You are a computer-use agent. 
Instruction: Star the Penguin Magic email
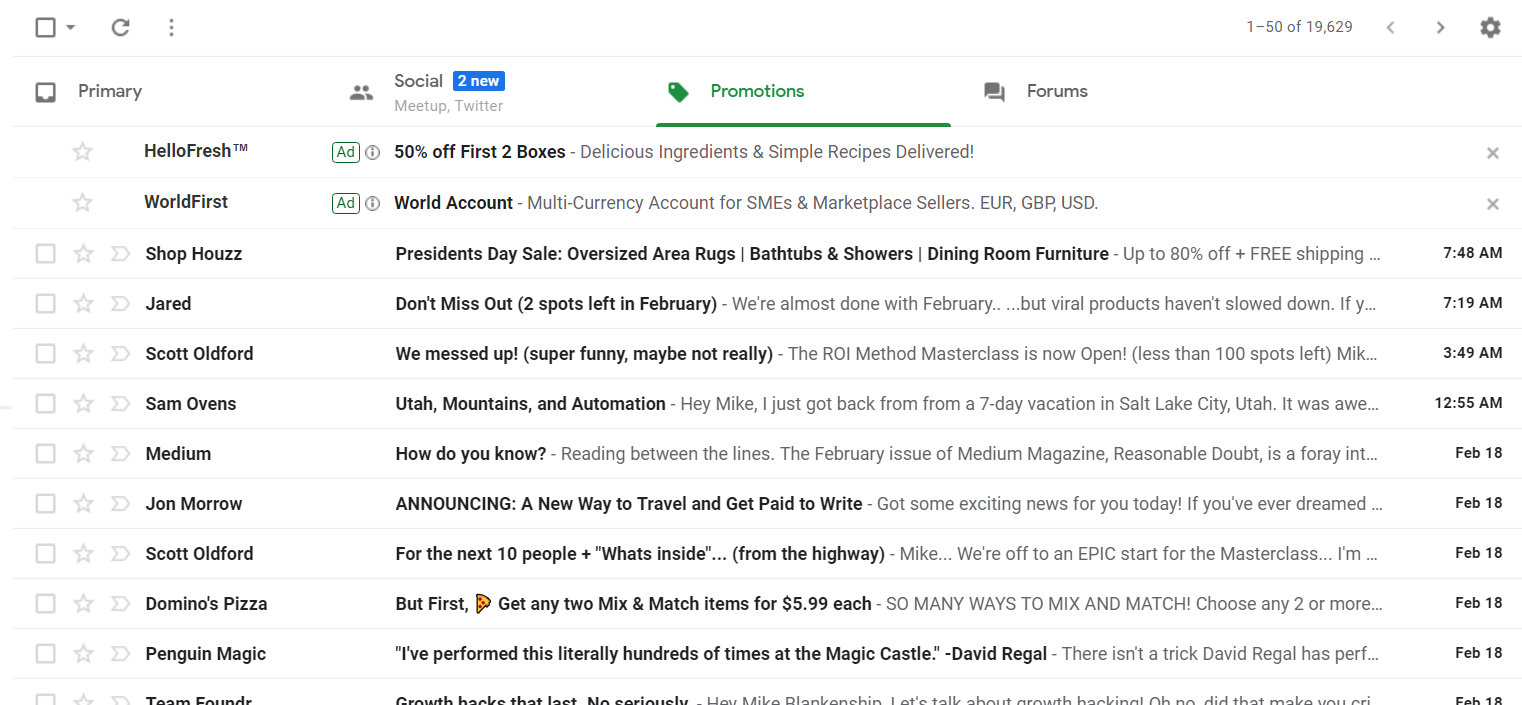click(x=83, y=654)
